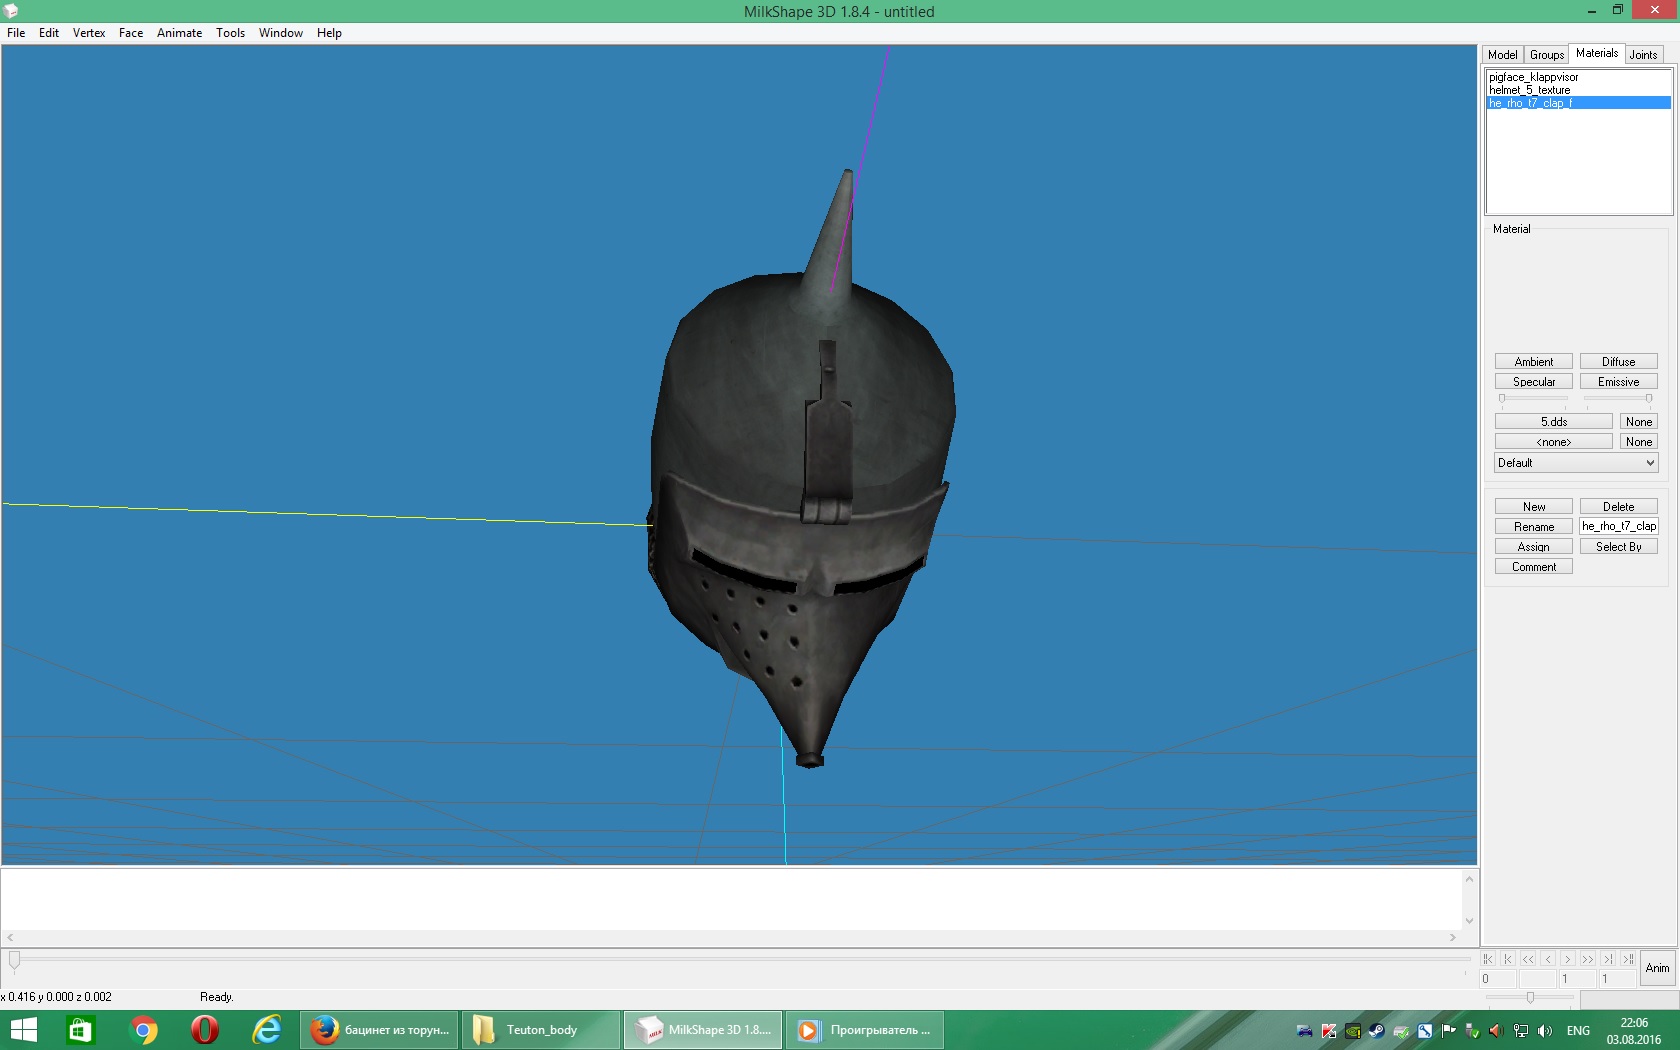This screenshot has height=1050, width=1680.
Task: Open the Tools menu
Action: pos(230,33)
